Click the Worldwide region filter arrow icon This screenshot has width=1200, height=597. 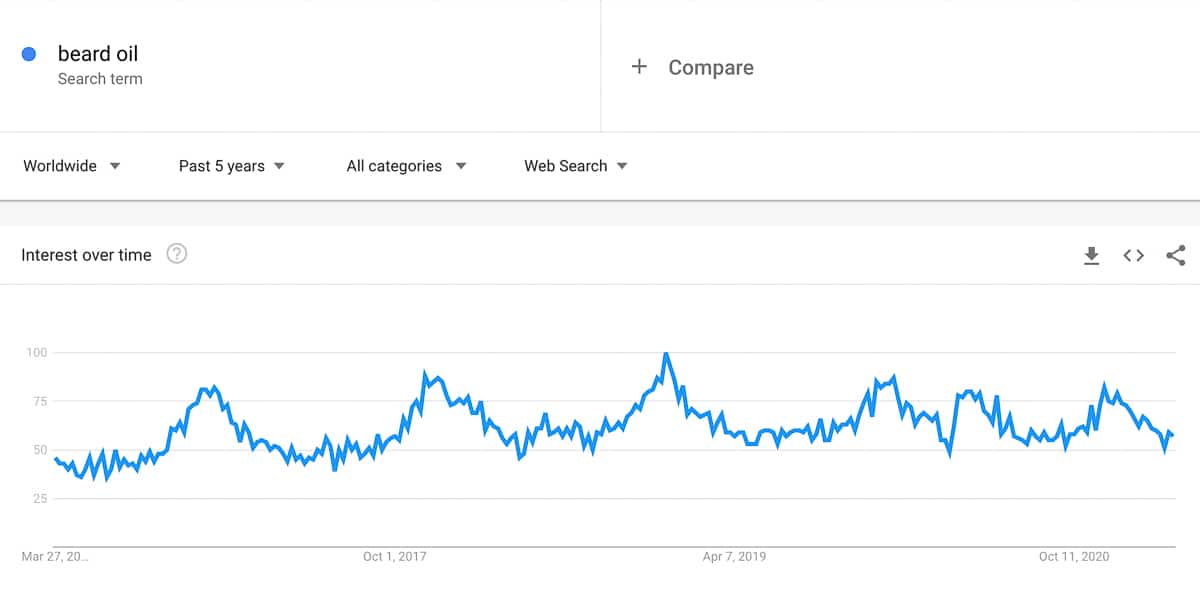117,166
